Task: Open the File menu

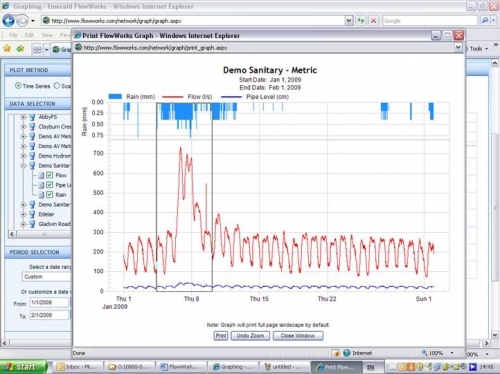Action: point(13,35)
